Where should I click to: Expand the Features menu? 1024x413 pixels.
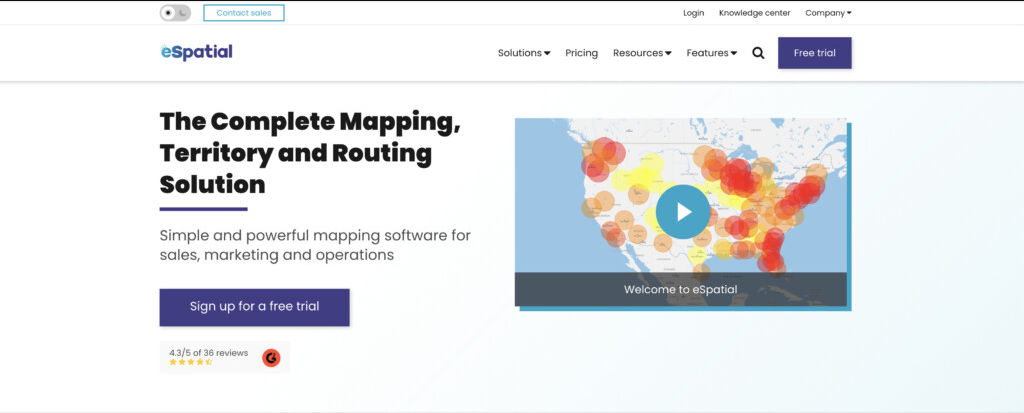tap(712, 53)
